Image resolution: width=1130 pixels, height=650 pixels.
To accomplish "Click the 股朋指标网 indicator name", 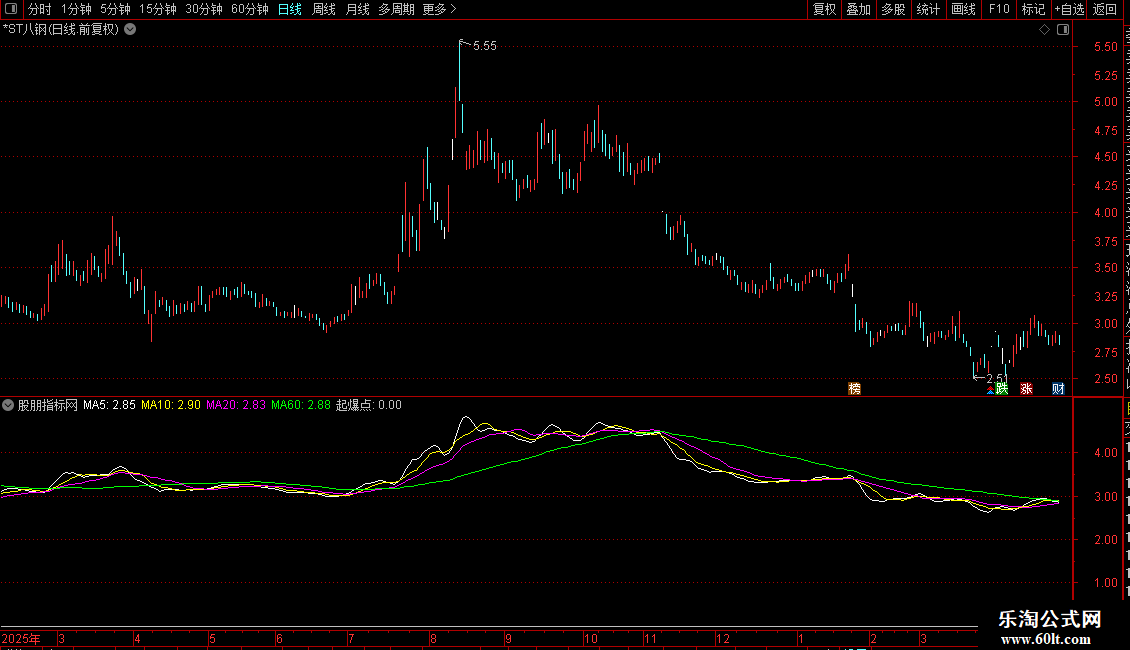I will click(48, 405).
